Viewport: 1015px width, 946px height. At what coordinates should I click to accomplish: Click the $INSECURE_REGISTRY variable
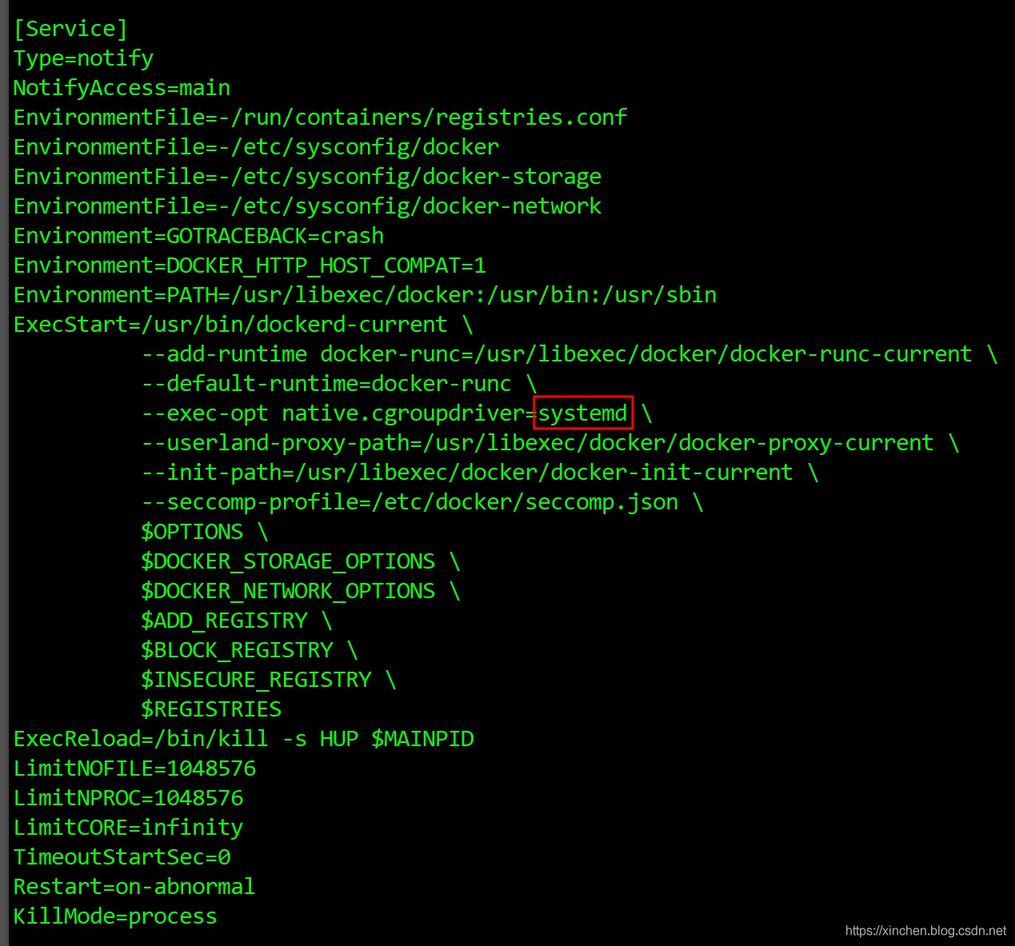(256, 680)
